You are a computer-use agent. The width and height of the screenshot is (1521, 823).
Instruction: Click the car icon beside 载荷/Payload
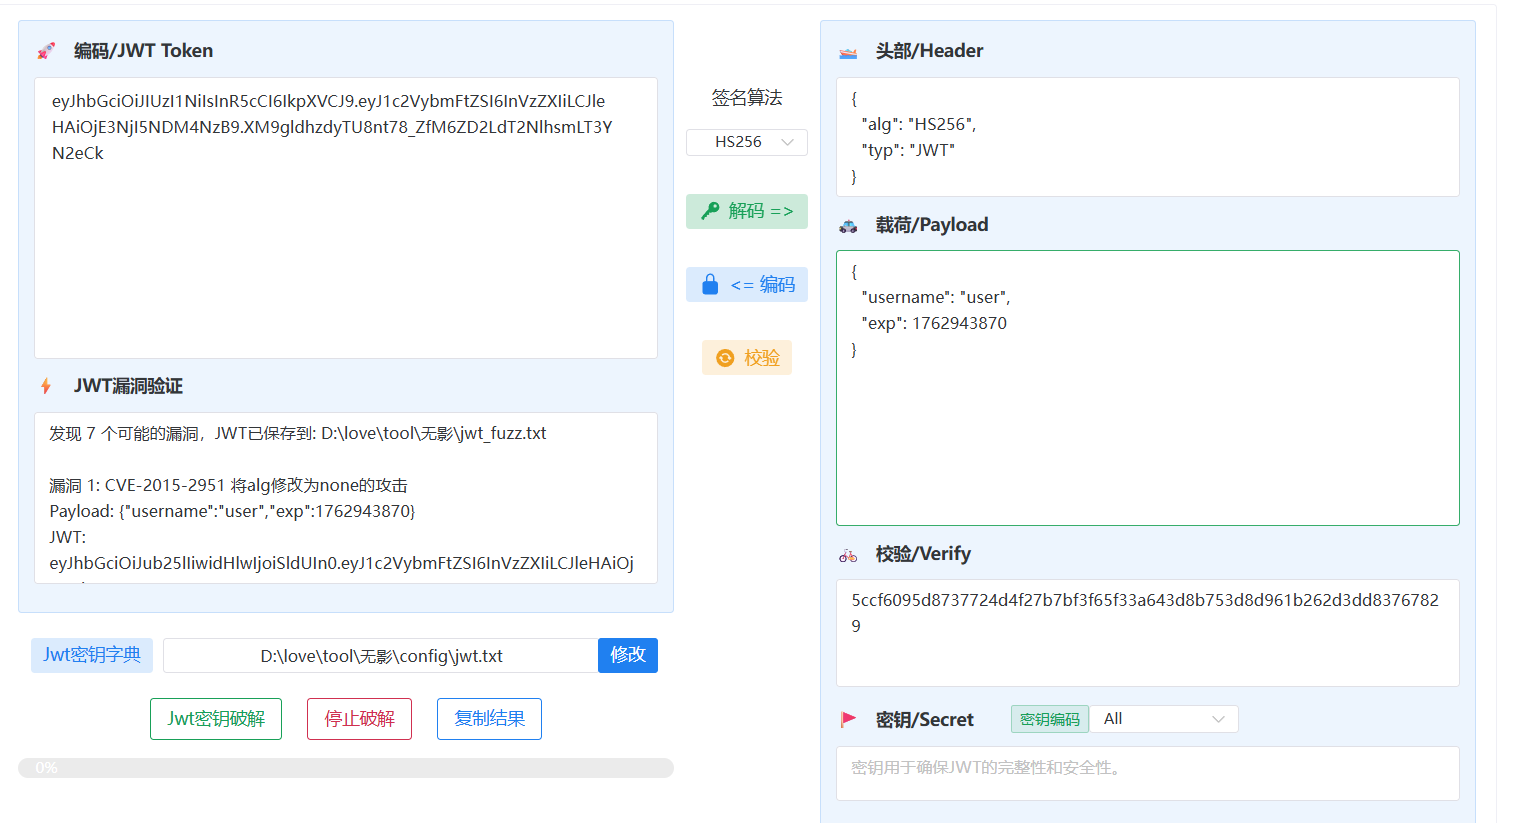point(848,226)
